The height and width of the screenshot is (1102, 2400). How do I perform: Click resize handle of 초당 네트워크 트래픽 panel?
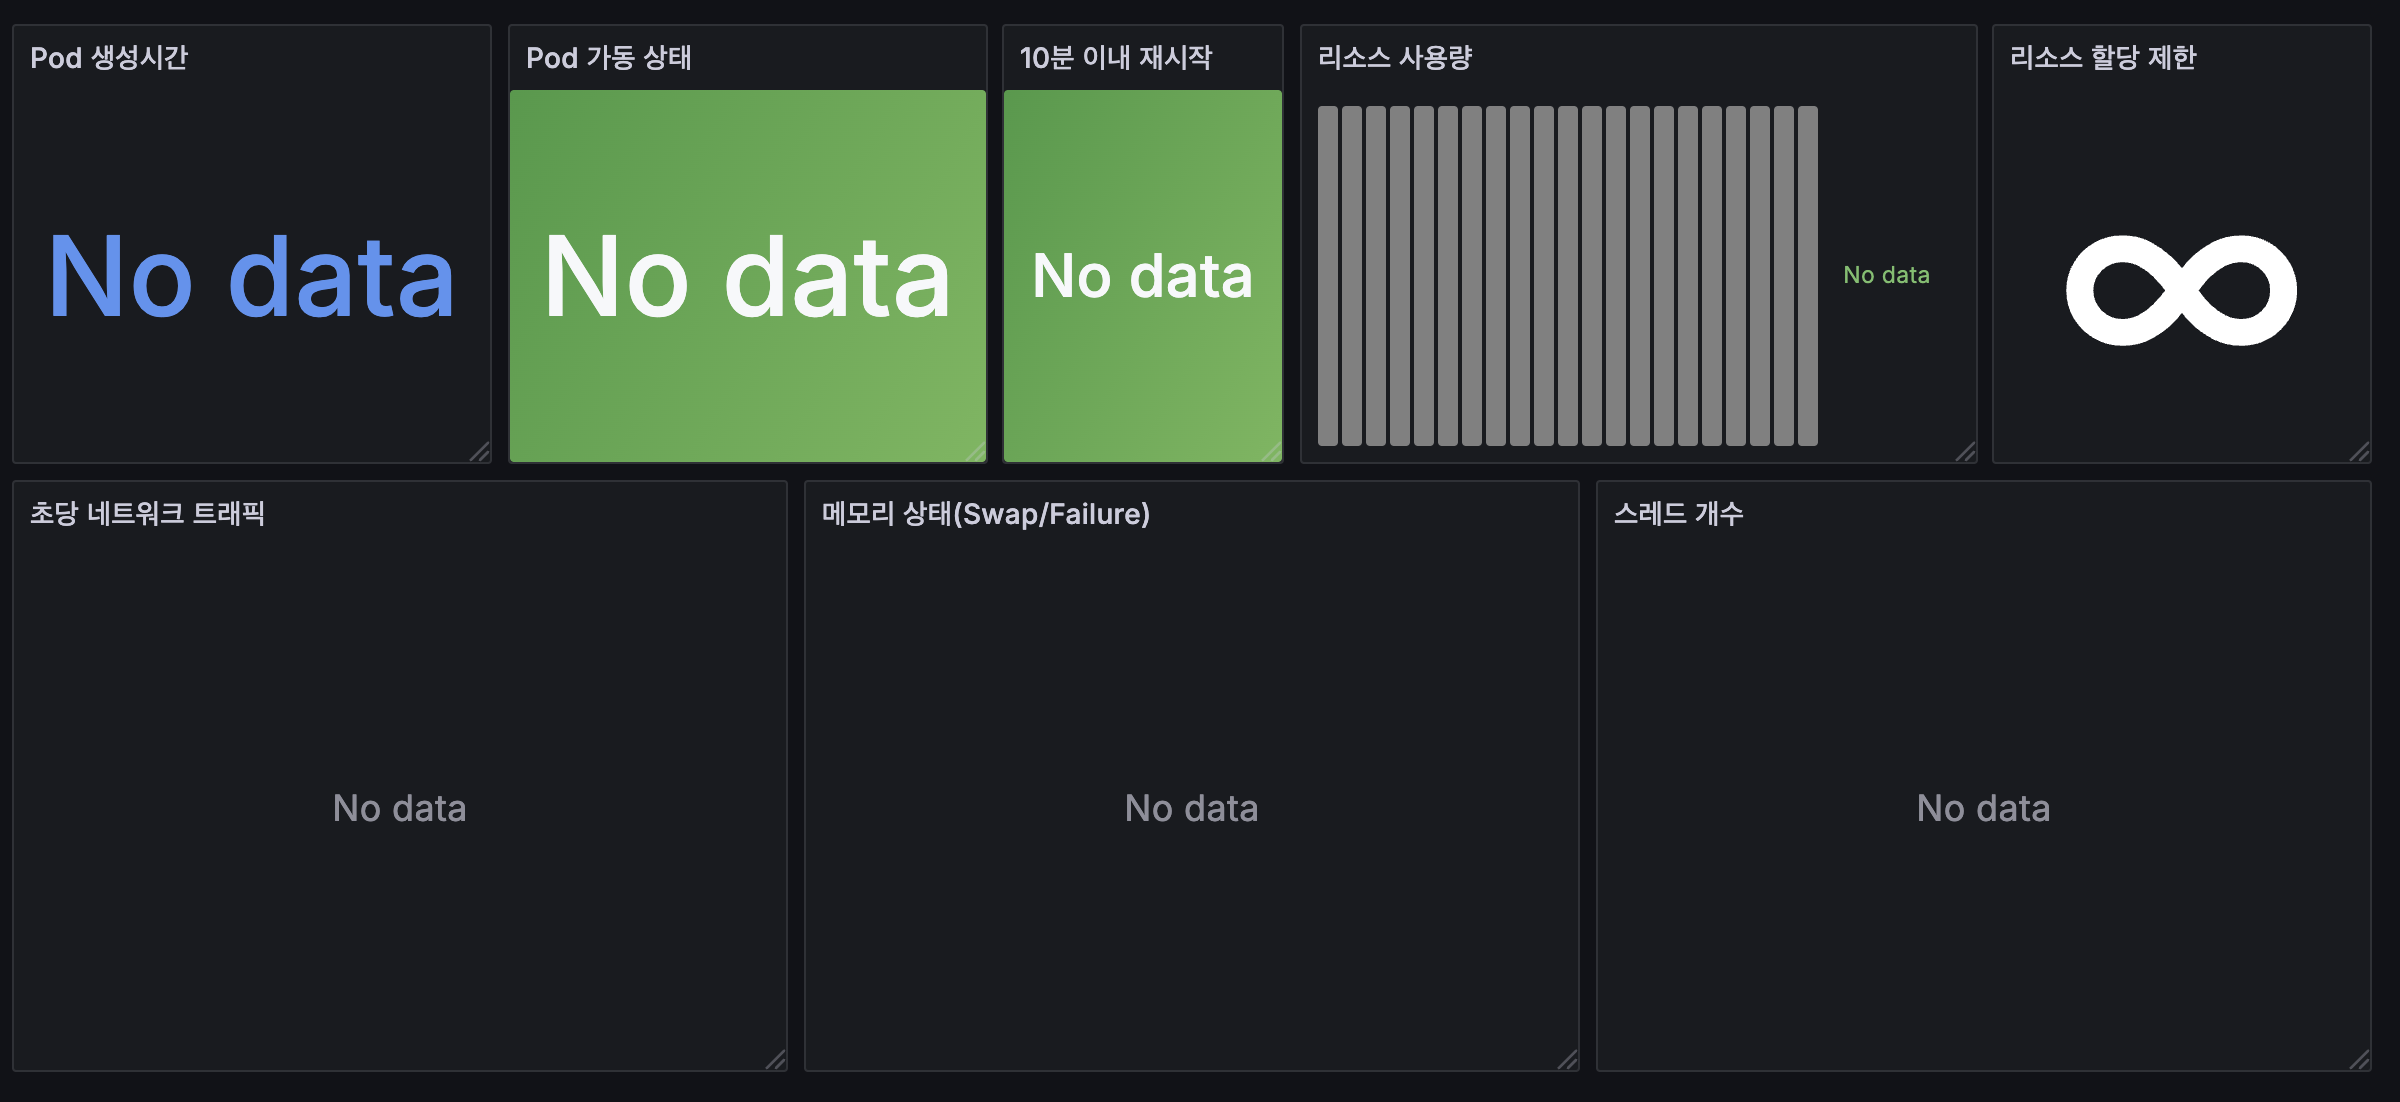[776, 1060]
